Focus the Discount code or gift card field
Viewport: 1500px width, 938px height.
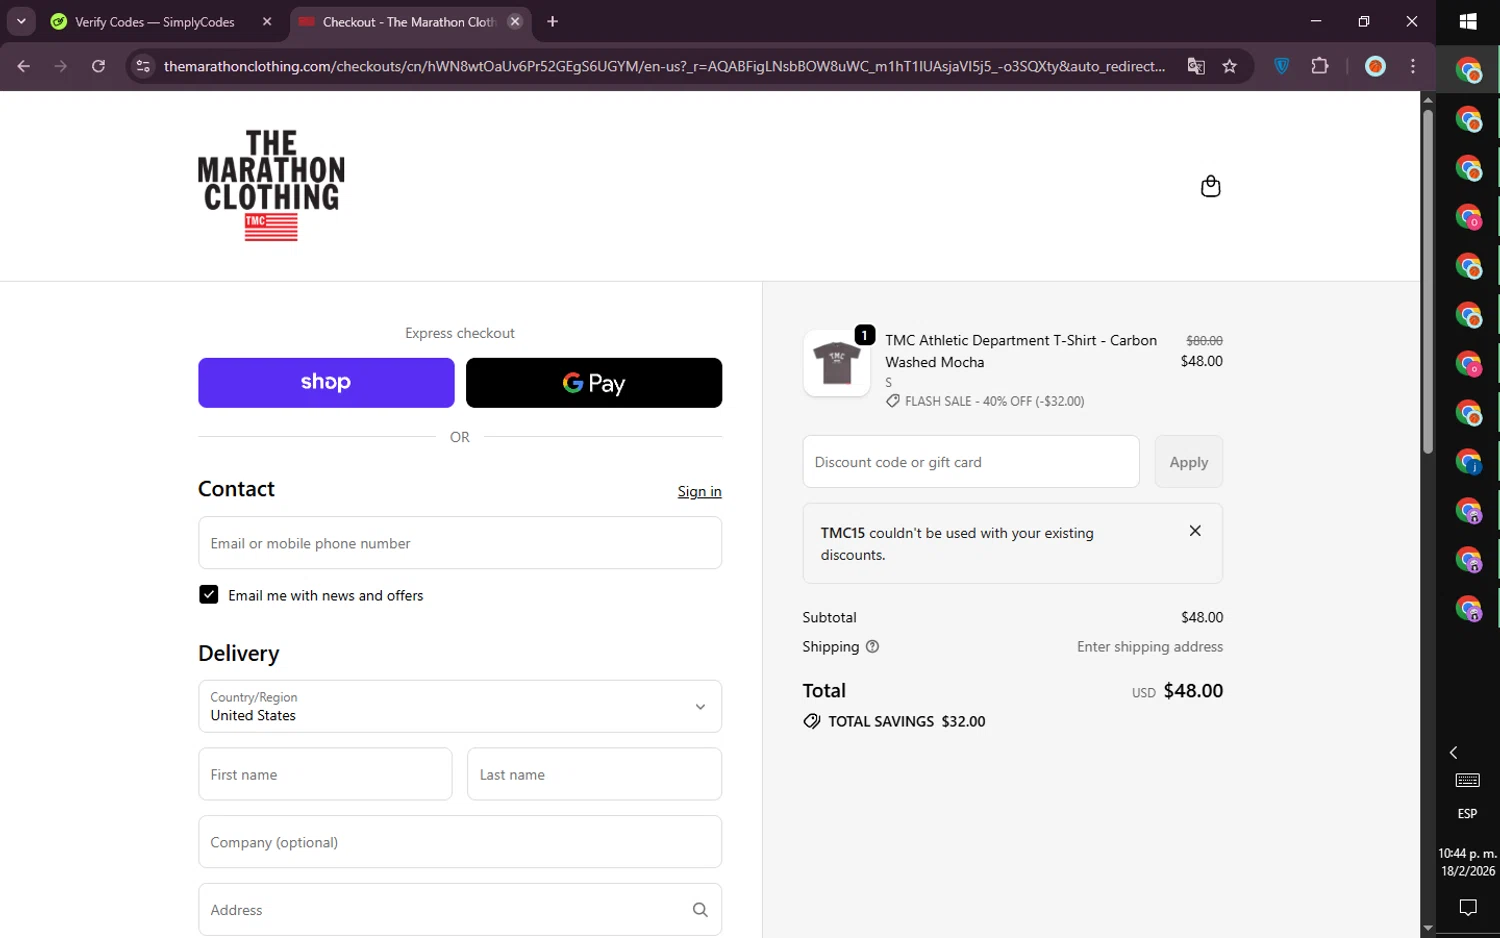[x=971, y=462]
